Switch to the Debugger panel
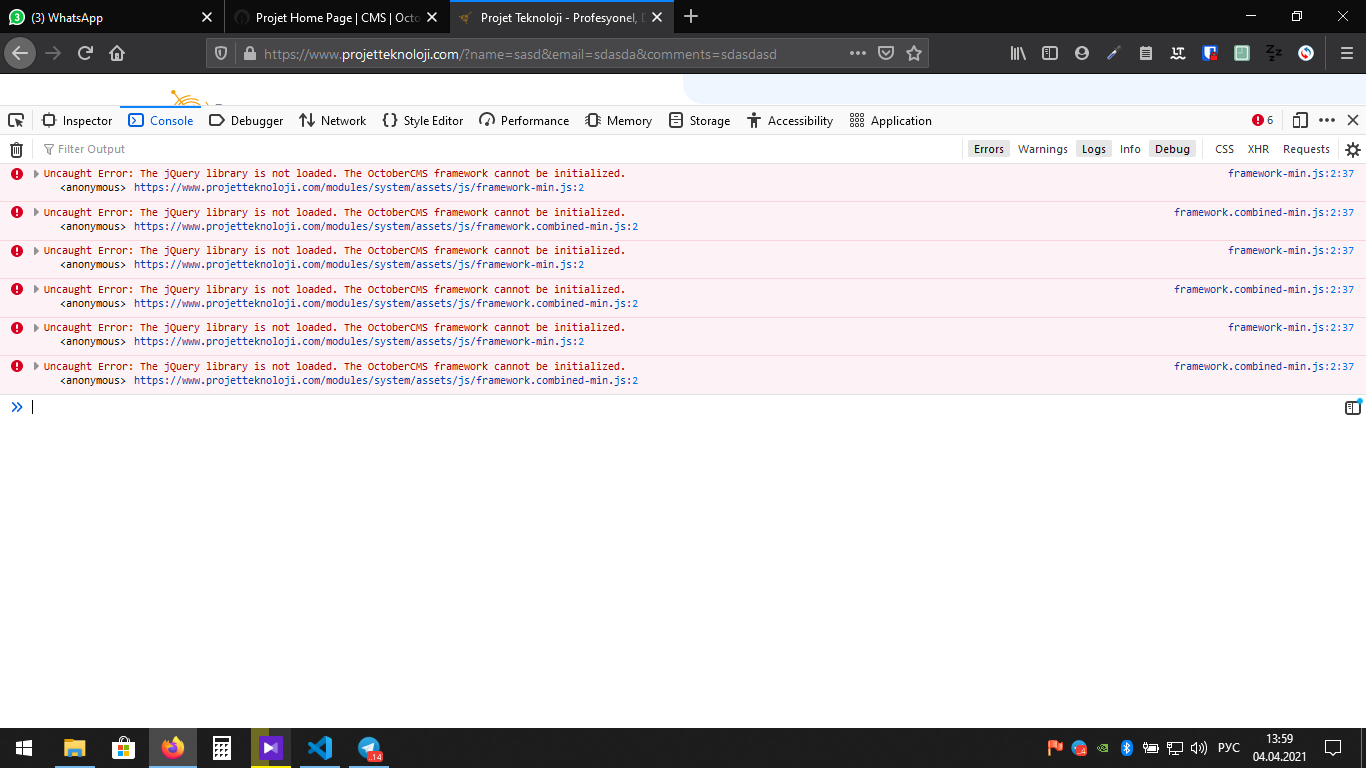This screenshot has height=768, width=1366. tap(246, 120)
